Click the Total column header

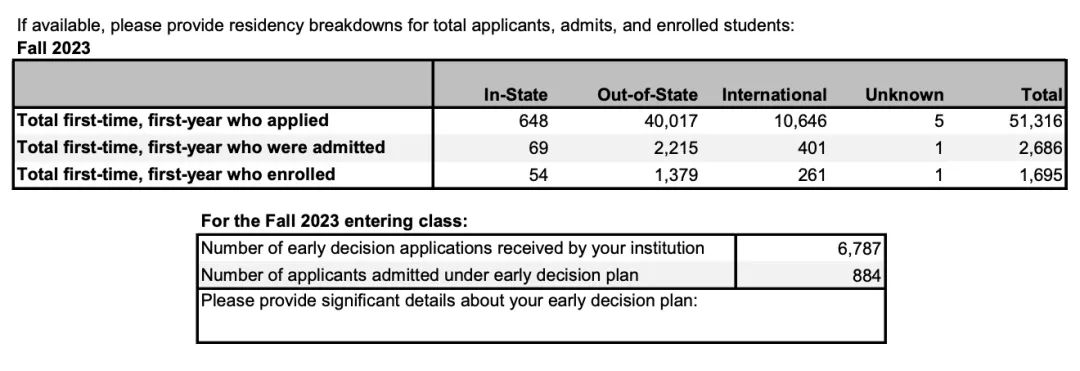pos(1043,95)
